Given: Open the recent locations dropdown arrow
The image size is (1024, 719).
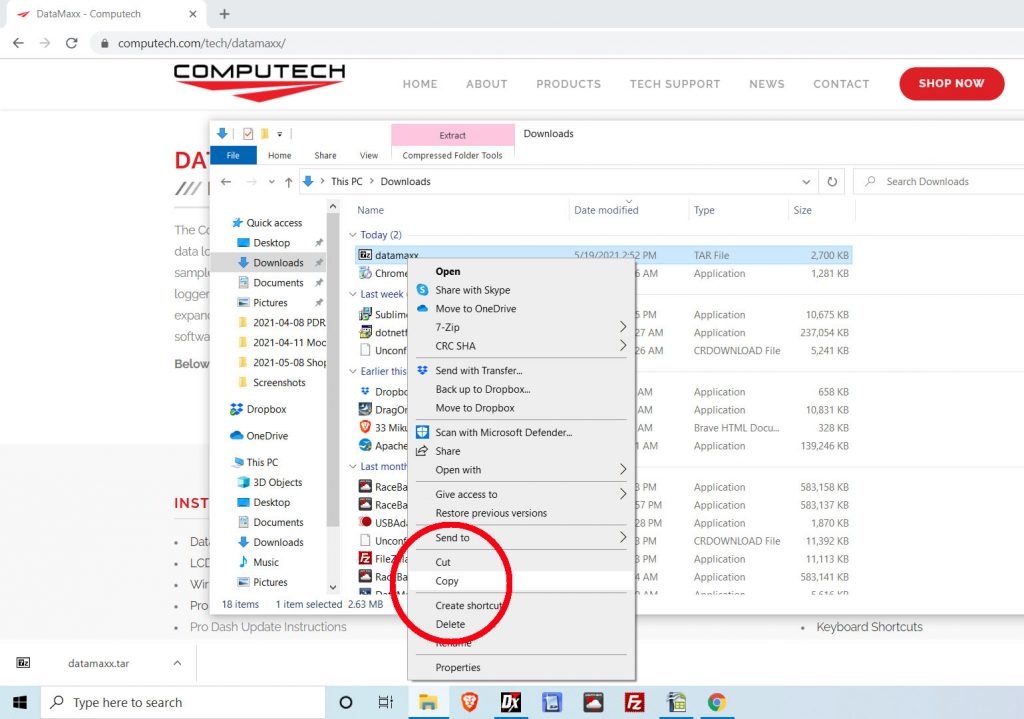Looking at the screenshot, I should coord(272,182).
